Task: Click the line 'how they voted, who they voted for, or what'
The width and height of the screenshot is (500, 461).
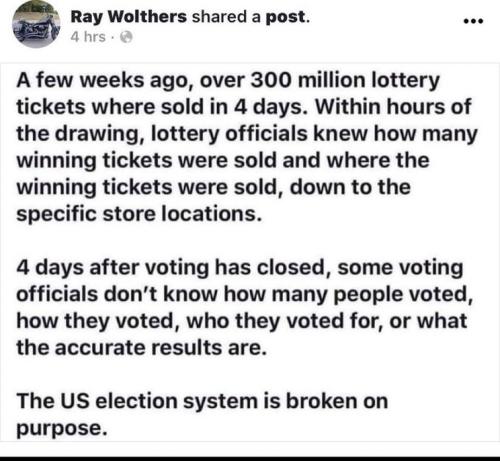Action: (x=242, y=321)
